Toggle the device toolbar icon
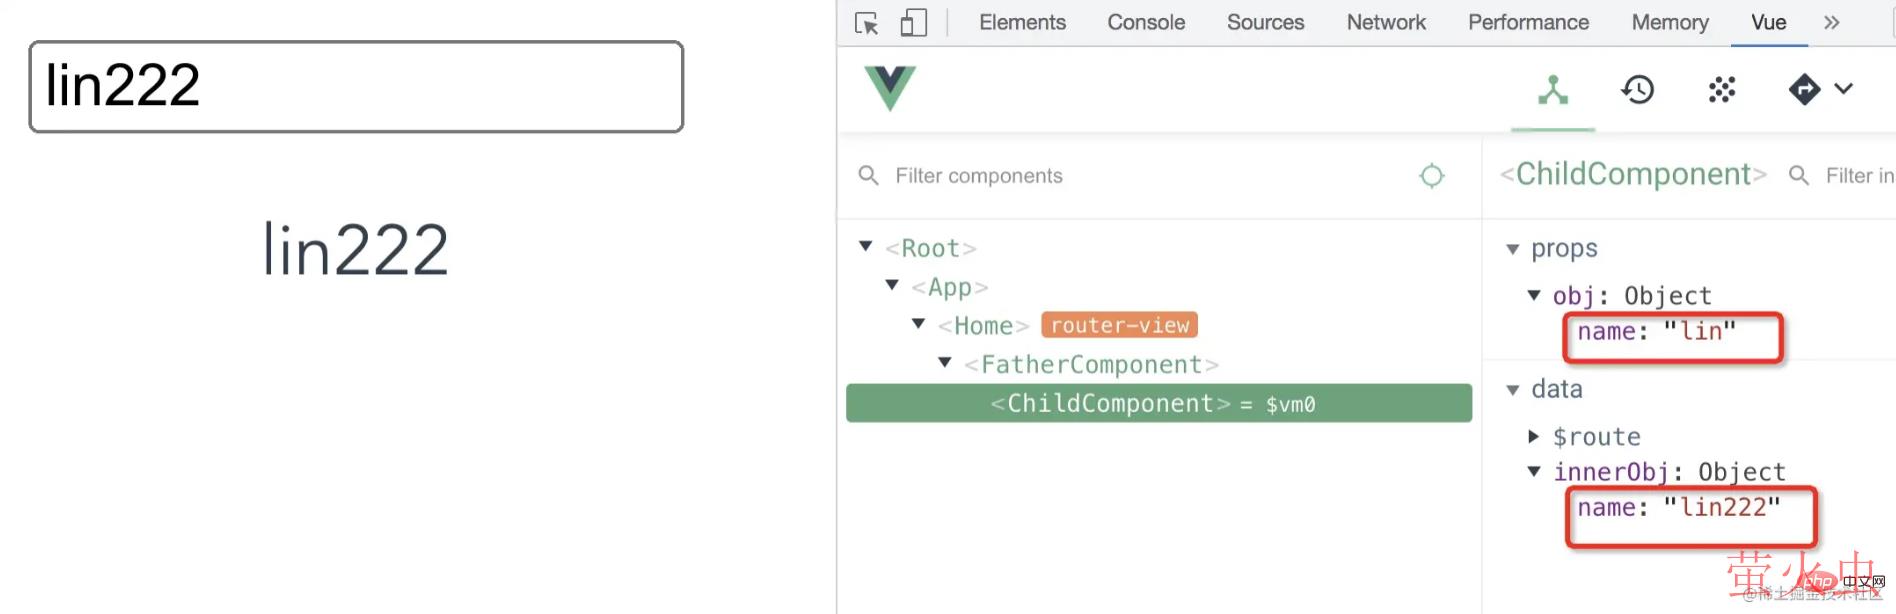 pyautogui.click(x=913, y=23)
